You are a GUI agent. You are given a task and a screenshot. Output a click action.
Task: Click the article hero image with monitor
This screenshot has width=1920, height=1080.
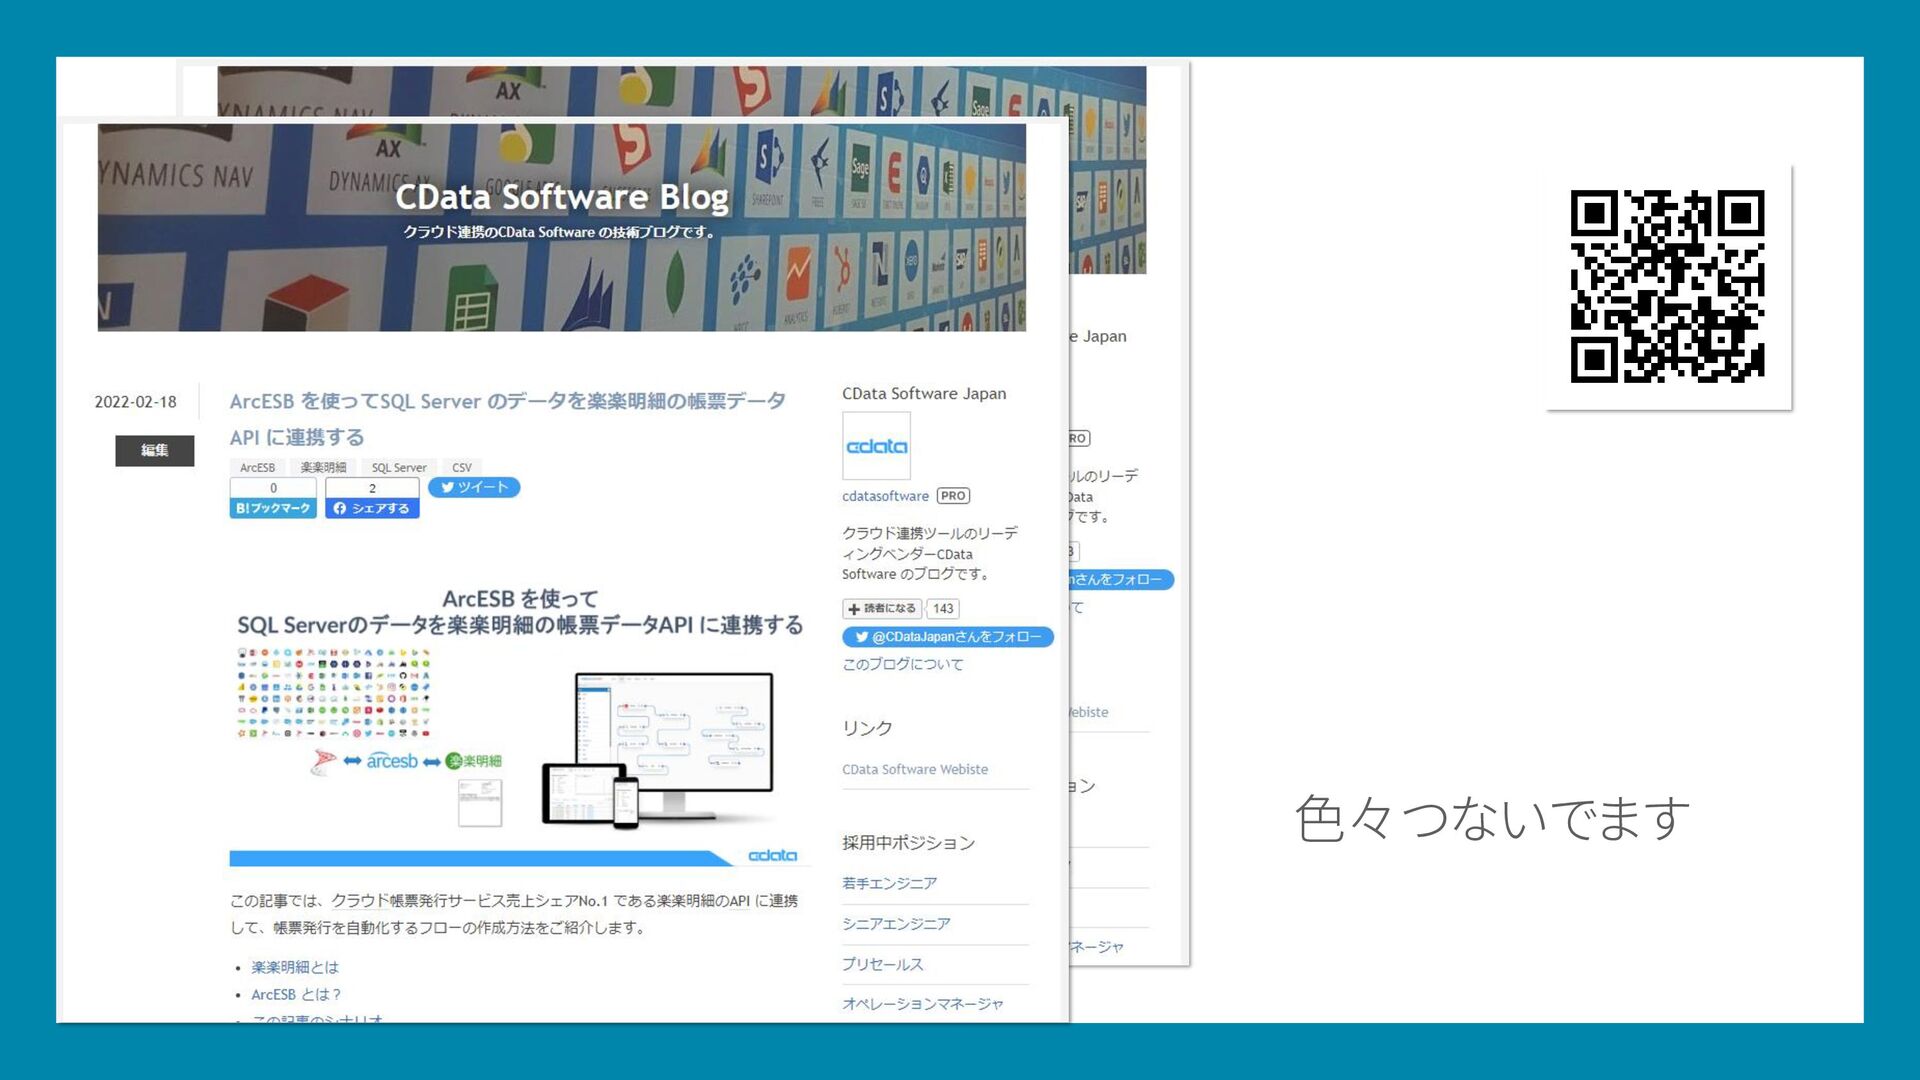(x=520, y=724)
